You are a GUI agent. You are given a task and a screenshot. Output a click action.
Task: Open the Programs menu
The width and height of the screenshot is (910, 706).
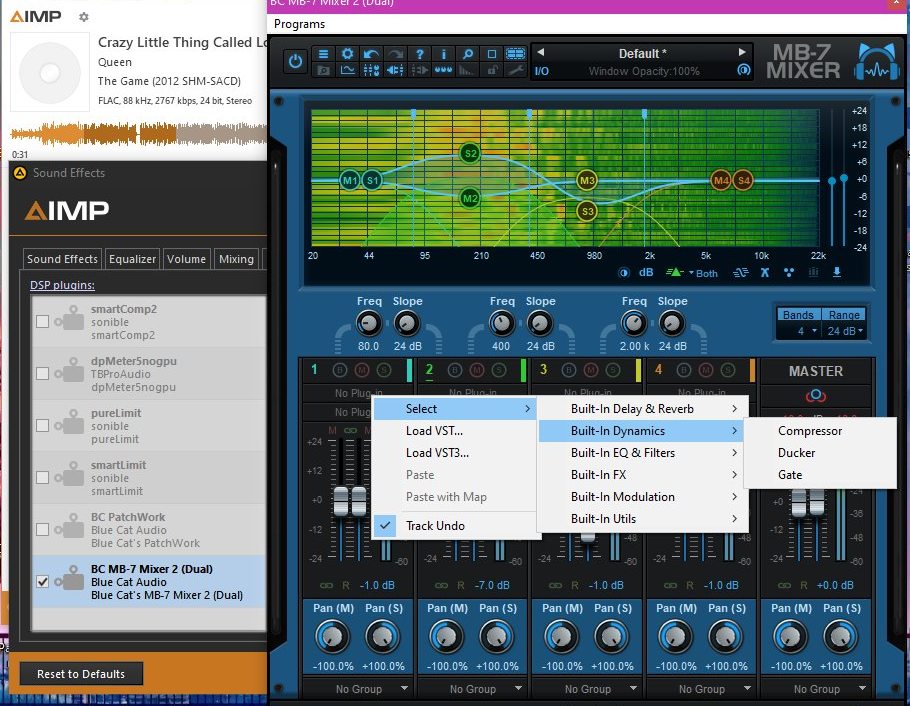coord(299,24)
